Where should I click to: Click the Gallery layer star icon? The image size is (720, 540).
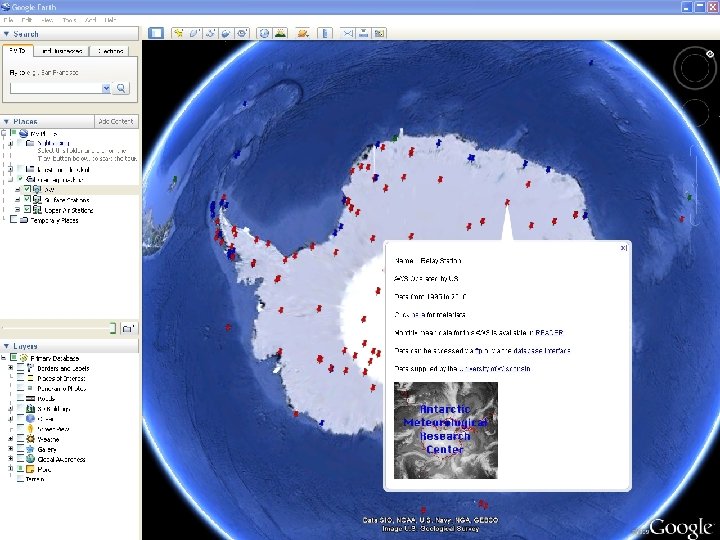[x=30, y=449]
